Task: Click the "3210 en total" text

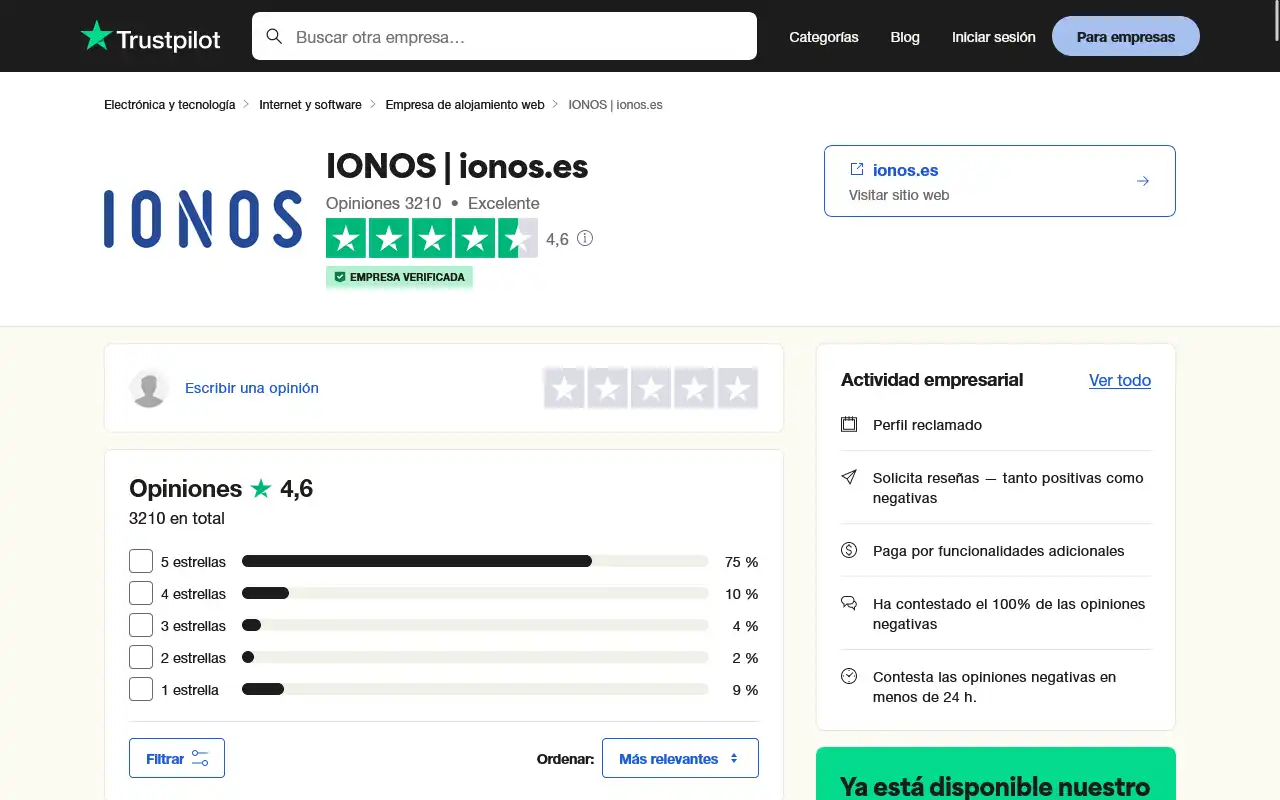Action: [x=177, y=518]
